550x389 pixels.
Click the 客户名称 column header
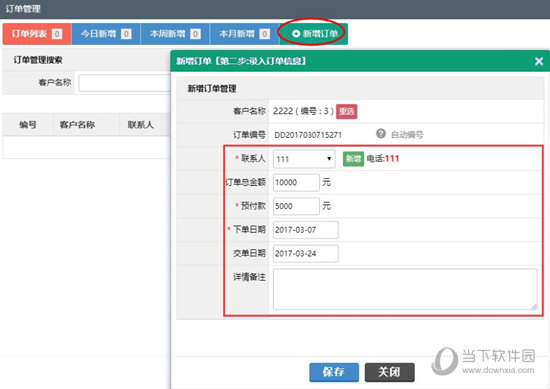[77, 125]
